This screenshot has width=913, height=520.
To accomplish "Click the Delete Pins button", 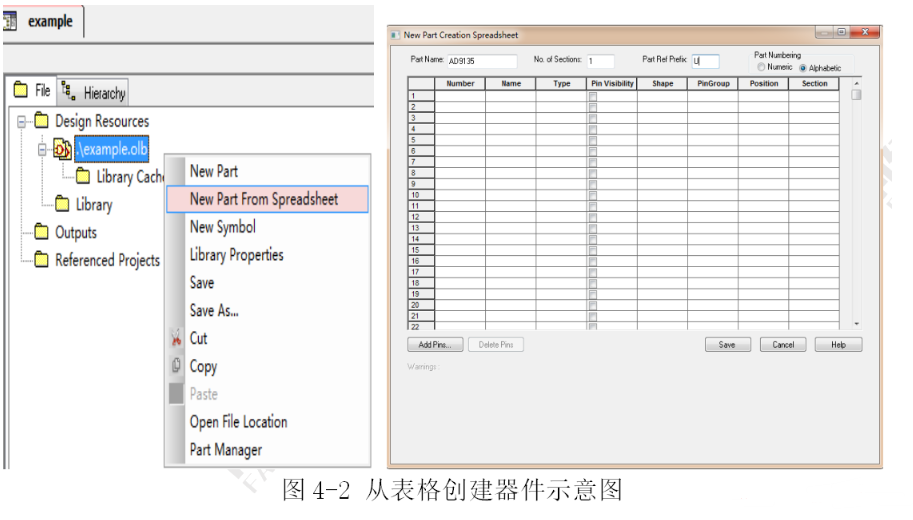I will pyautogui.click(x=496, y=345).
